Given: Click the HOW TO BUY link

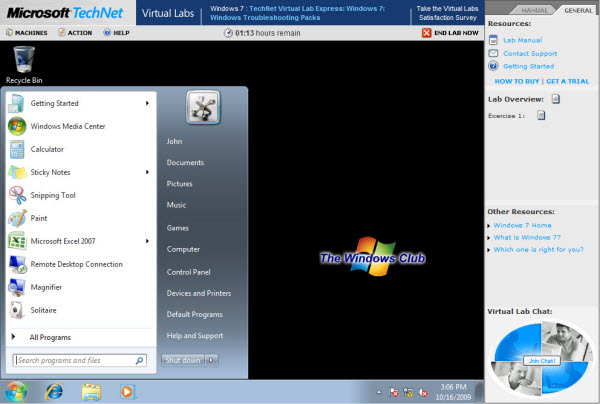Looking at the screenshot, I should click(x=517, y=81).
